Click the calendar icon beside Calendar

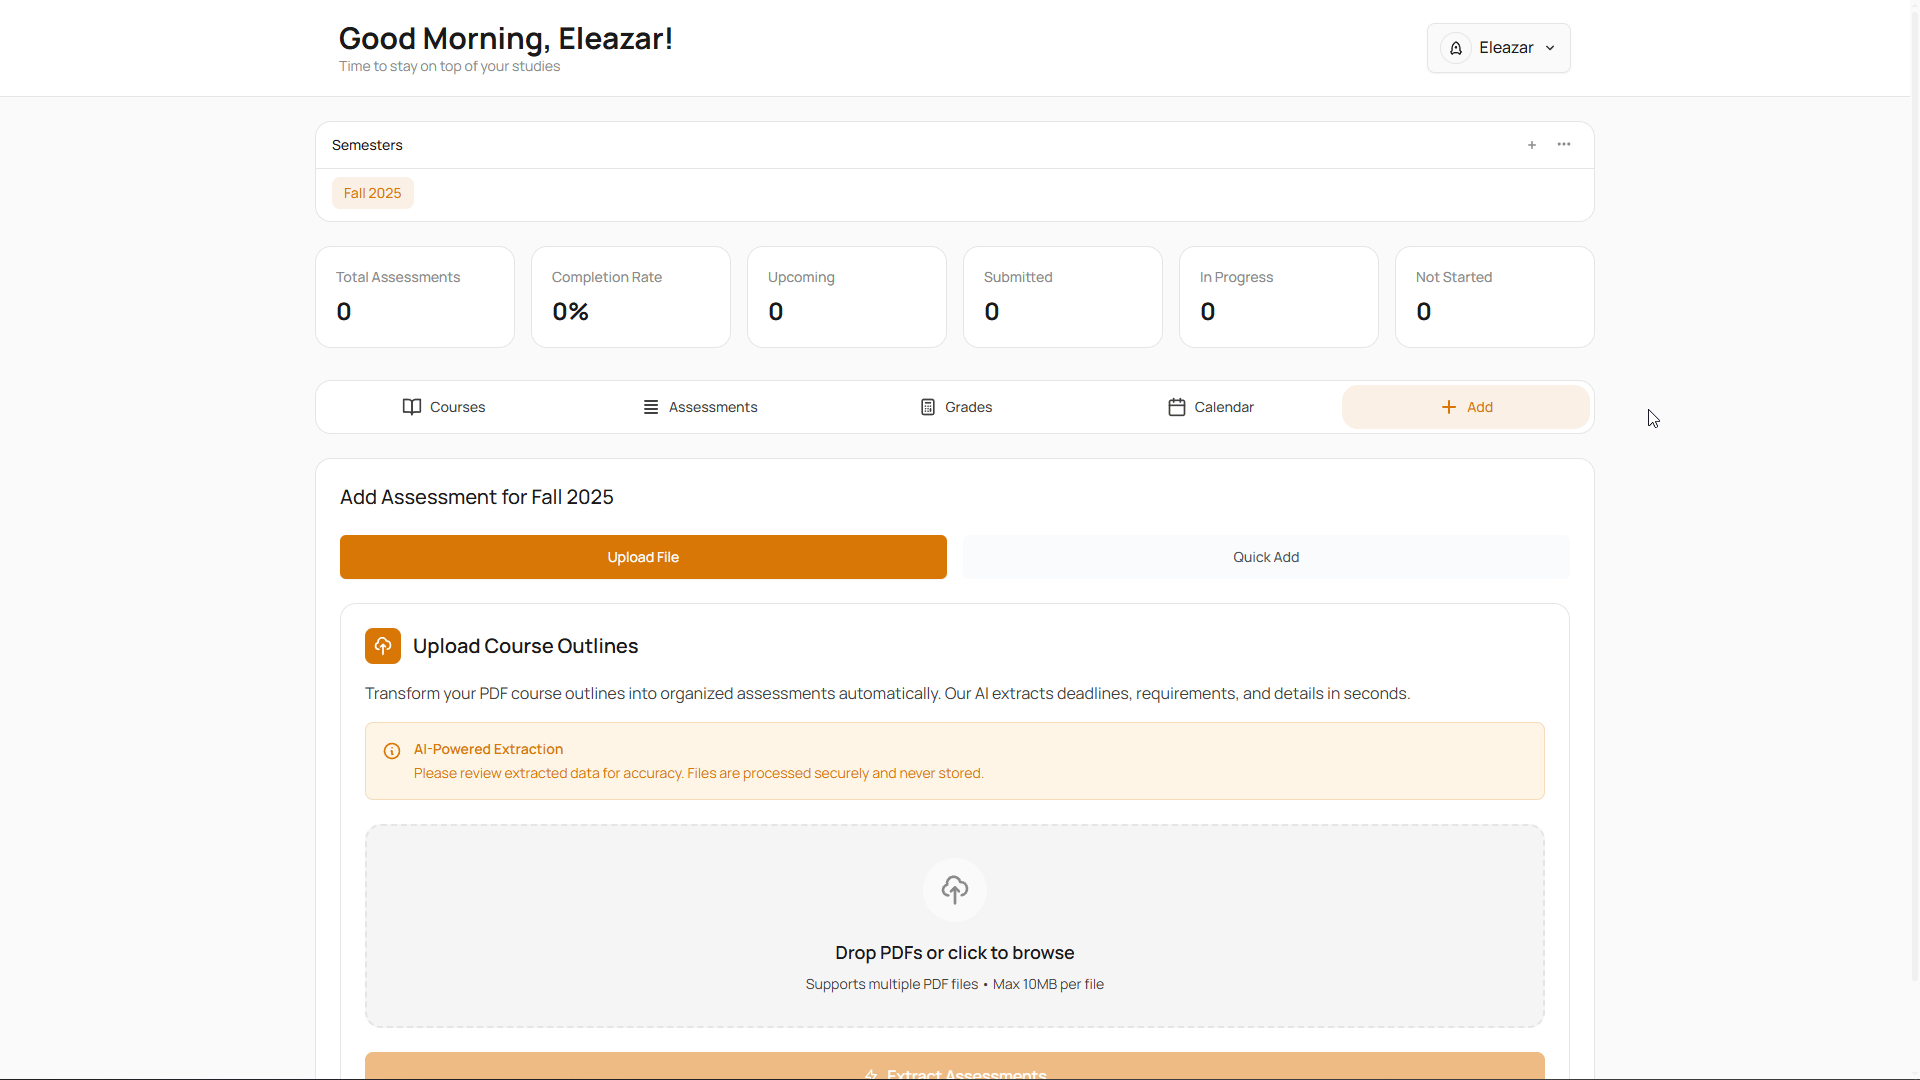[1177, 407]
